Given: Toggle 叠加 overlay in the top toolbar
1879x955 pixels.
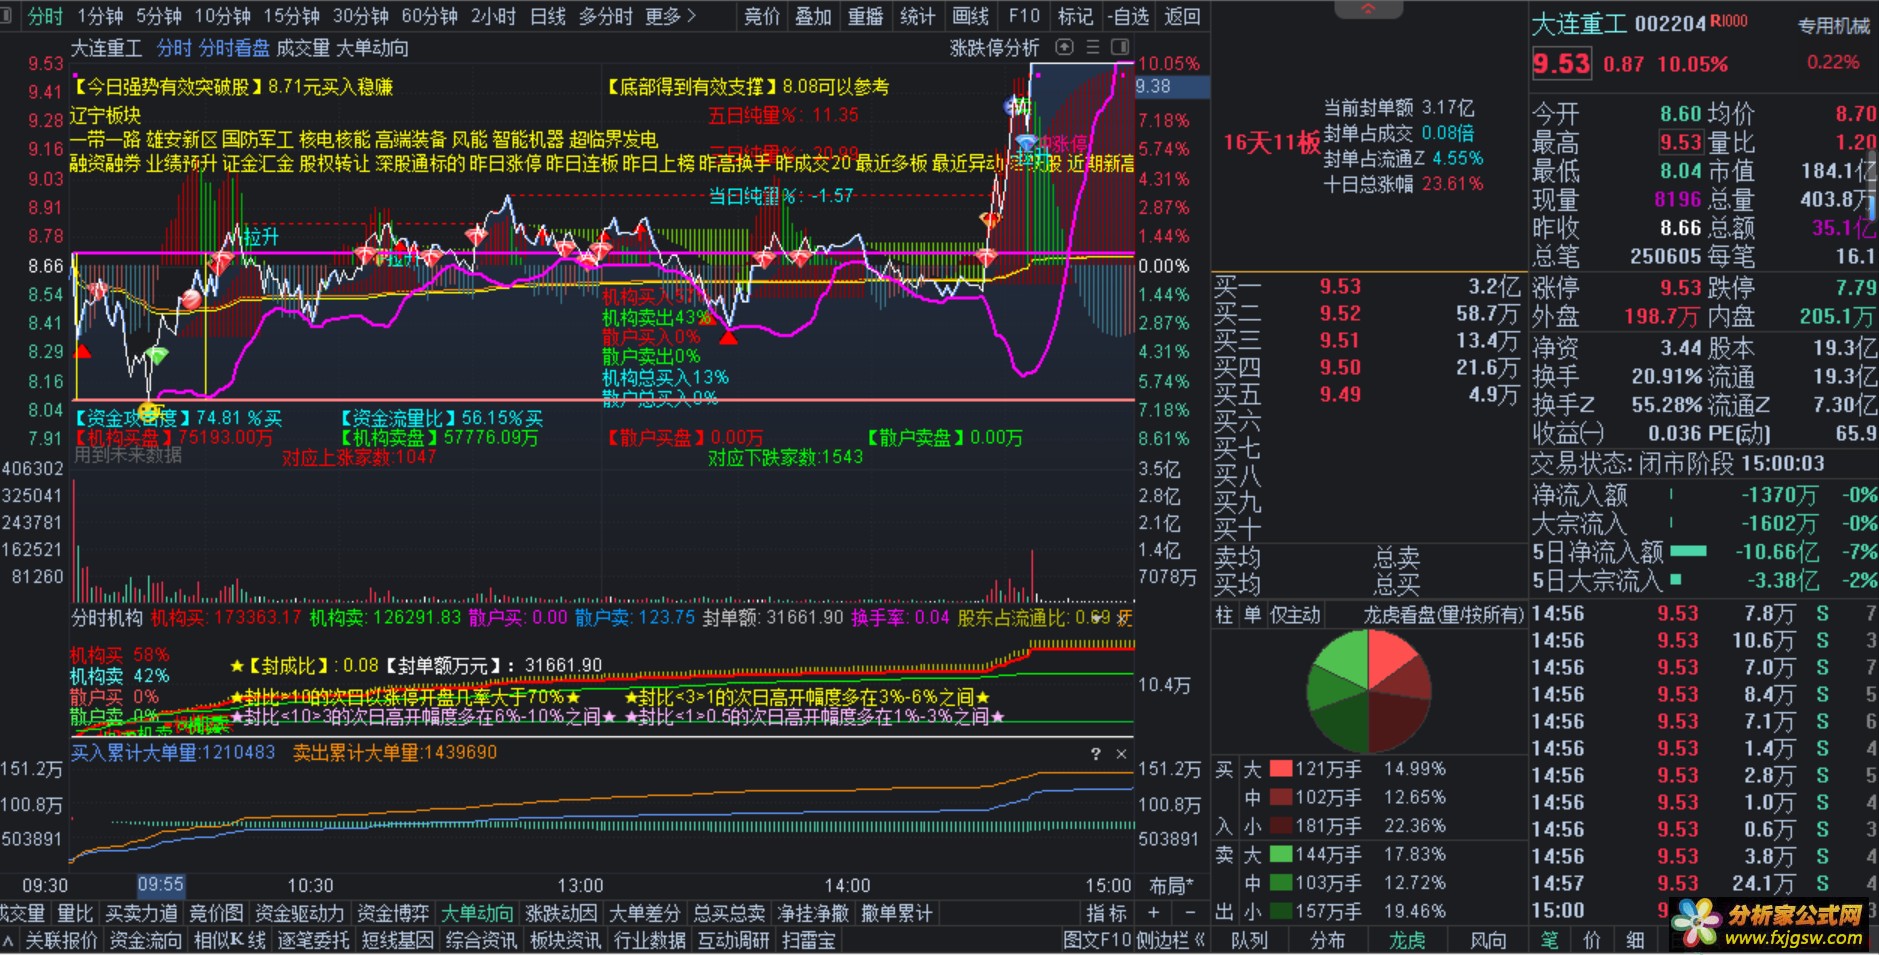Looking at the screenshot, I should (813, 16).
